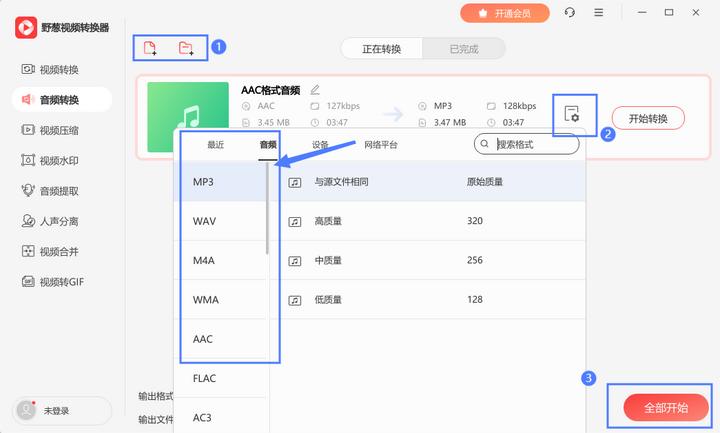720x433 pixels.
Task: Click 全部开始 button
Action: [x=665, y=407]
